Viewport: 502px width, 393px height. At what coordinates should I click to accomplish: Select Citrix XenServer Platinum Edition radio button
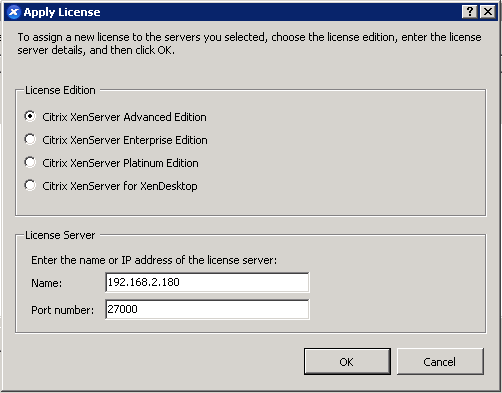tap(30, 162)
